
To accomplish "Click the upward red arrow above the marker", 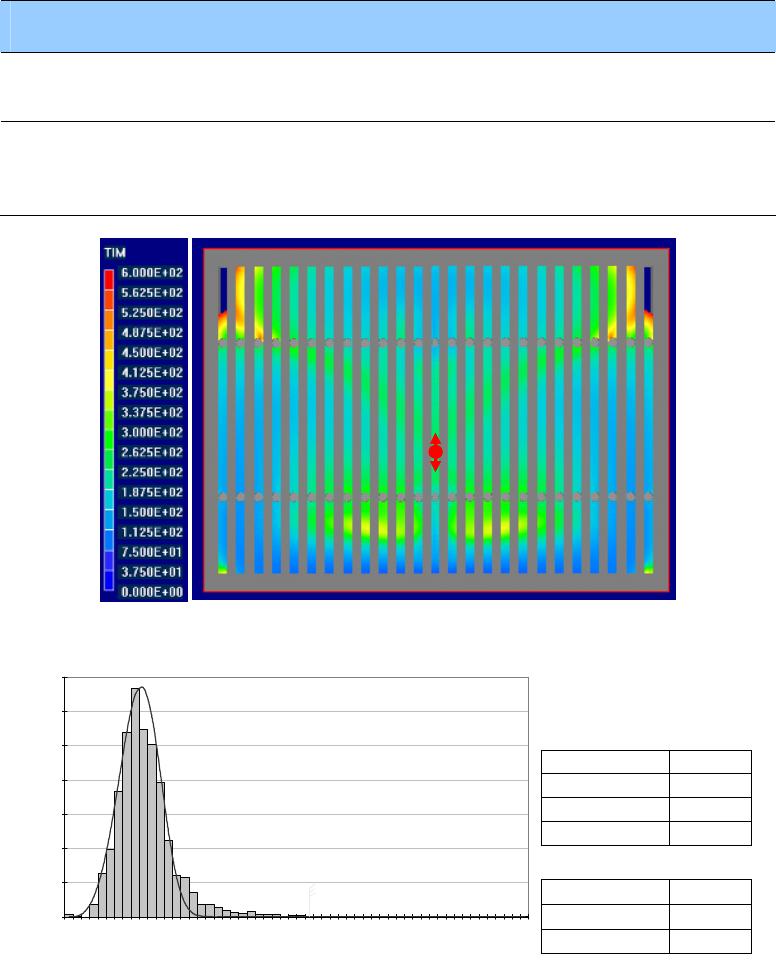I will point(435,439).
